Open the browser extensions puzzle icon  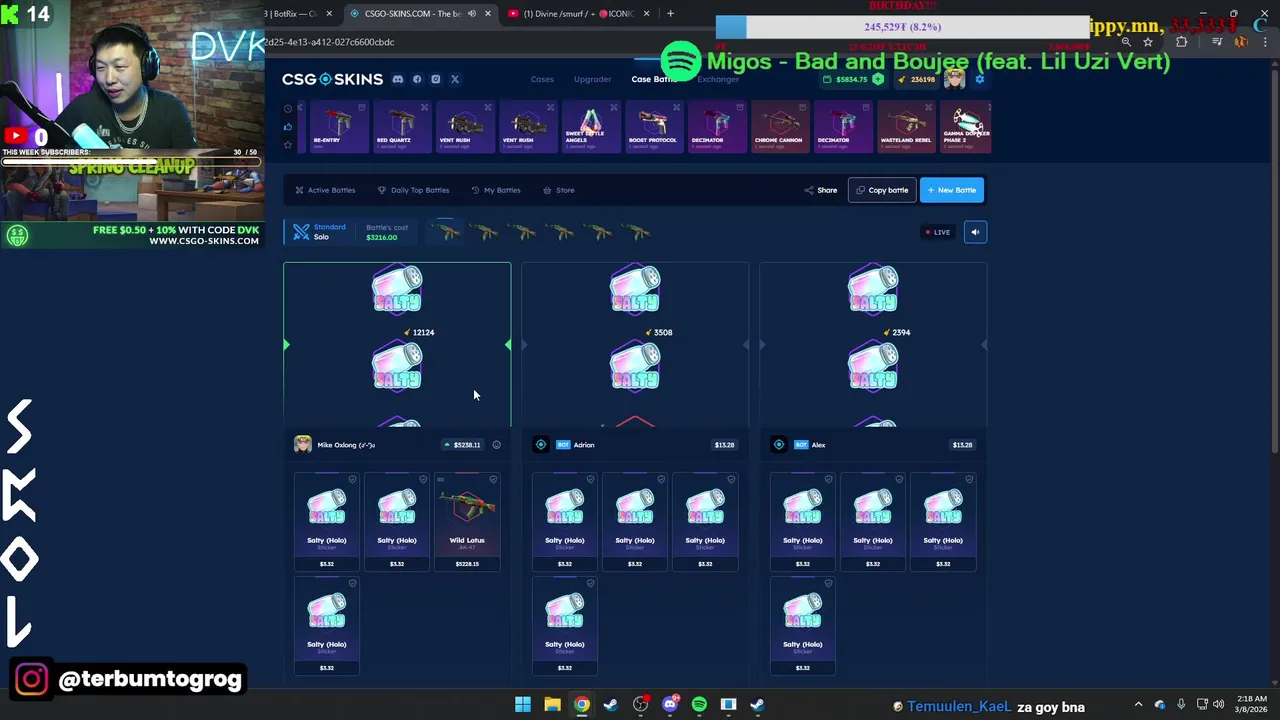tap(1182, 42)
